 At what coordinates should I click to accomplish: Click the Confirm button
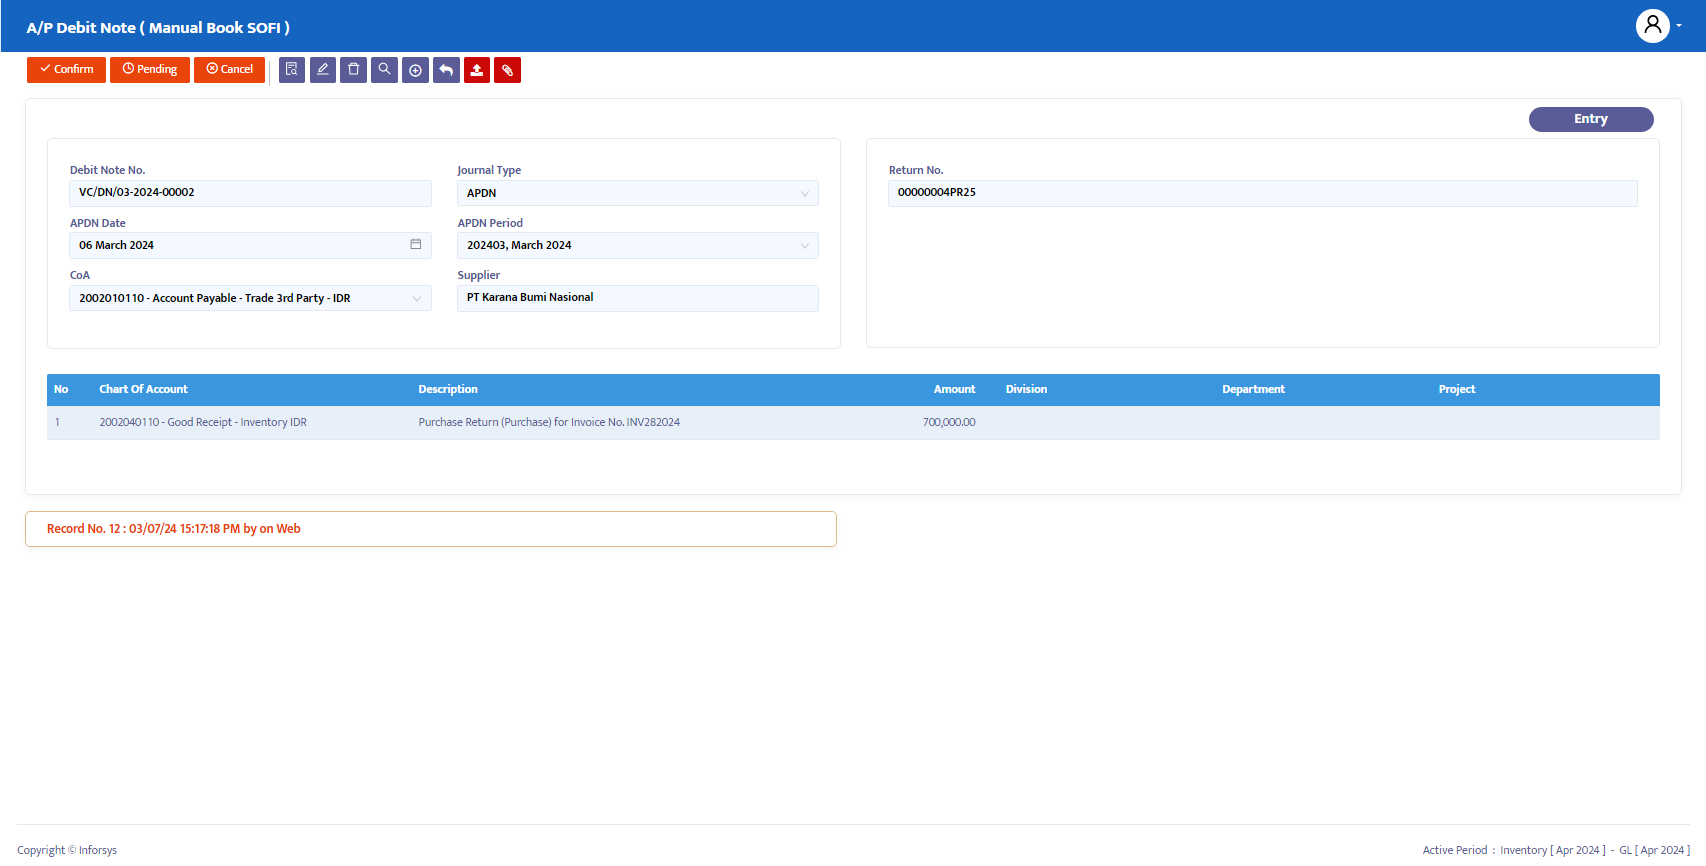pyautogui.click(x=66, y=70)
